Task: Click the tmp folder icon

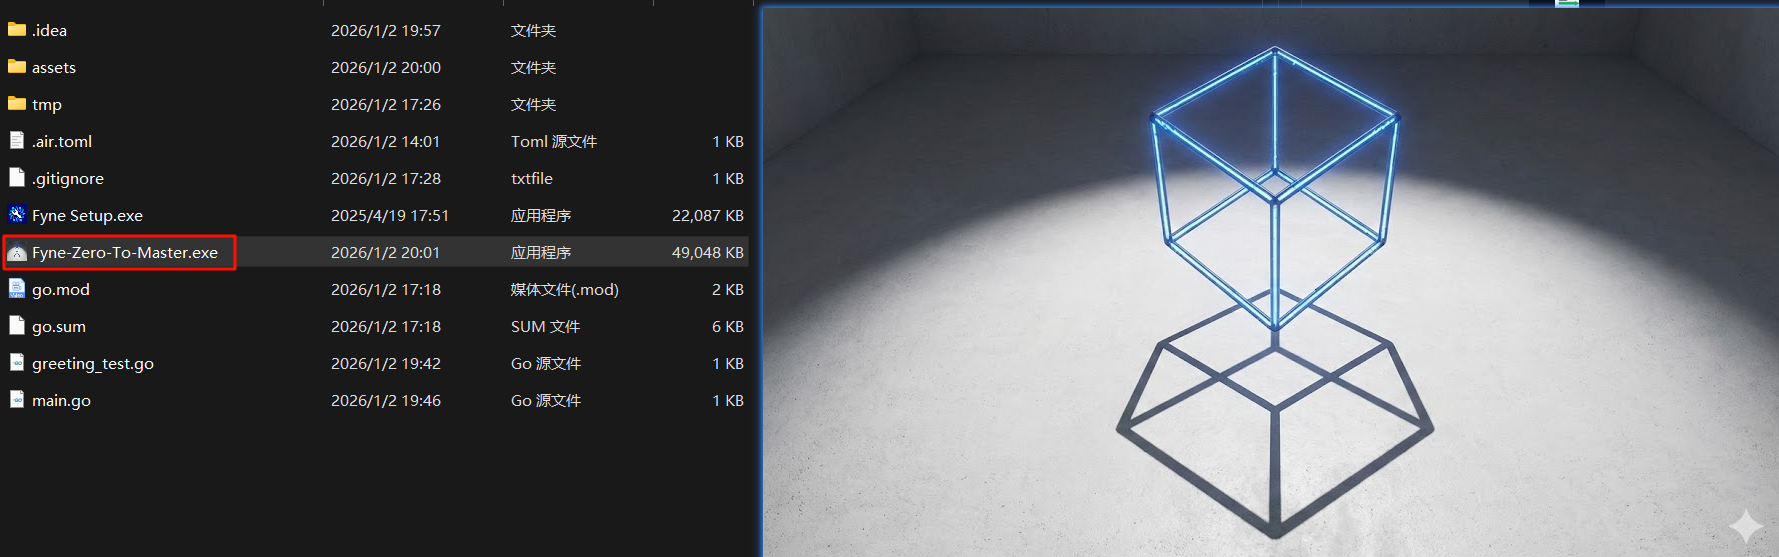Action: point(17,104)
